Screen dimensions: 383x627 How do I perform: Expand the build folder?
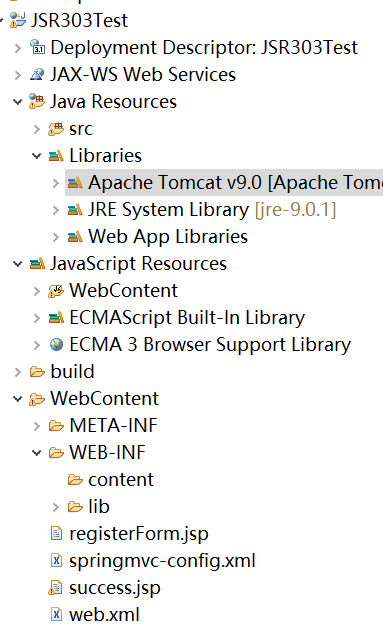pos(18,372)
